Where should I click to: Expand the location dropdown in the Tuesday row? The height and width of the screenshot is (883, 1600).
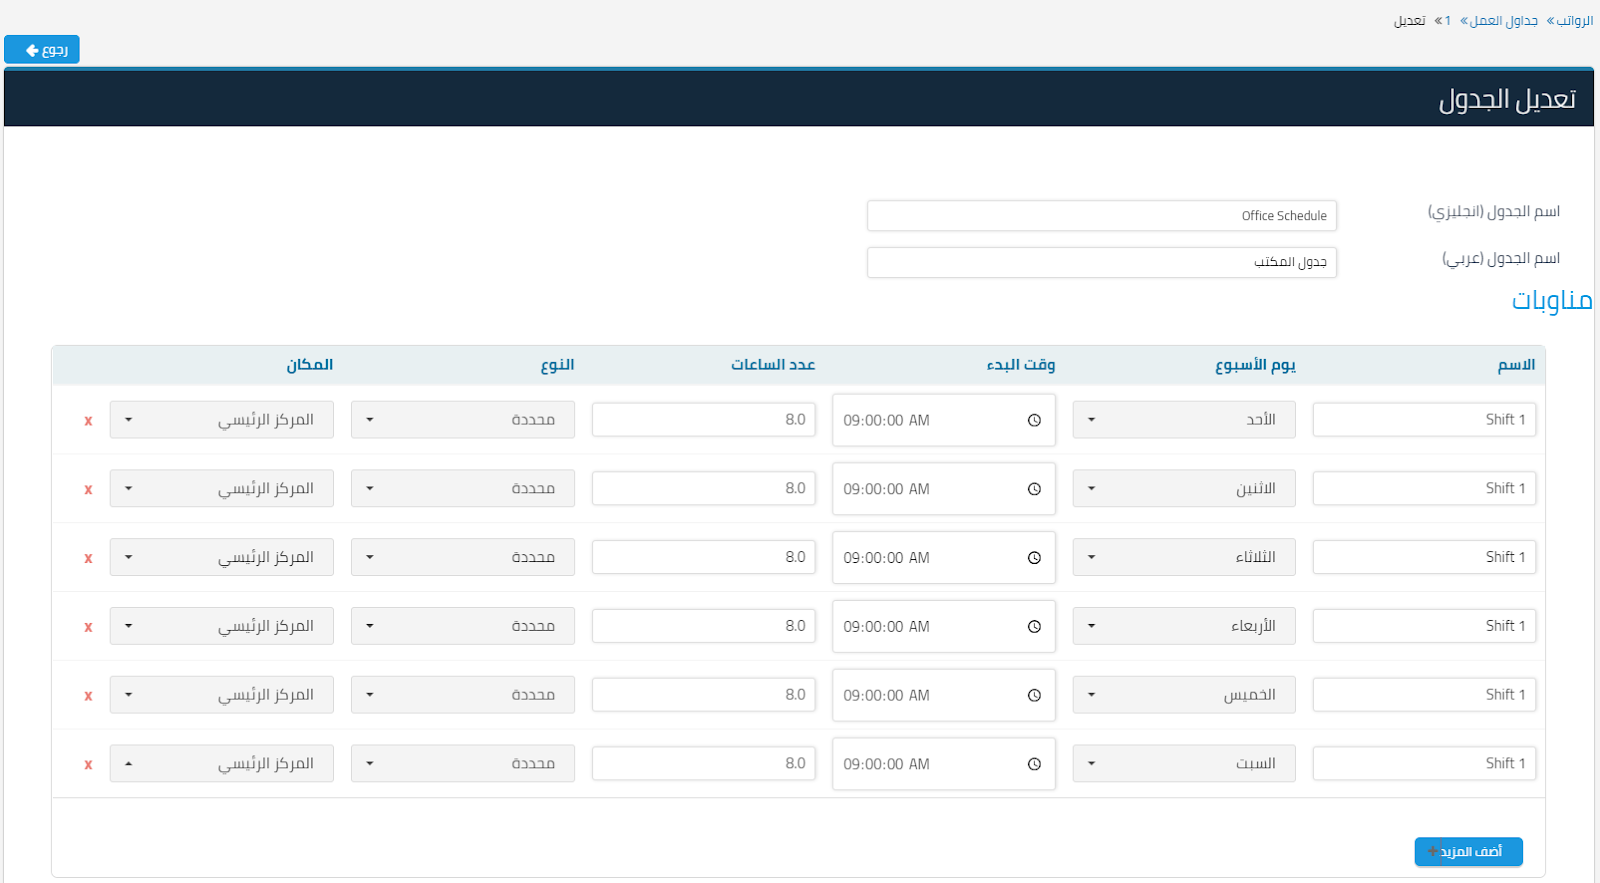[221, 557]
